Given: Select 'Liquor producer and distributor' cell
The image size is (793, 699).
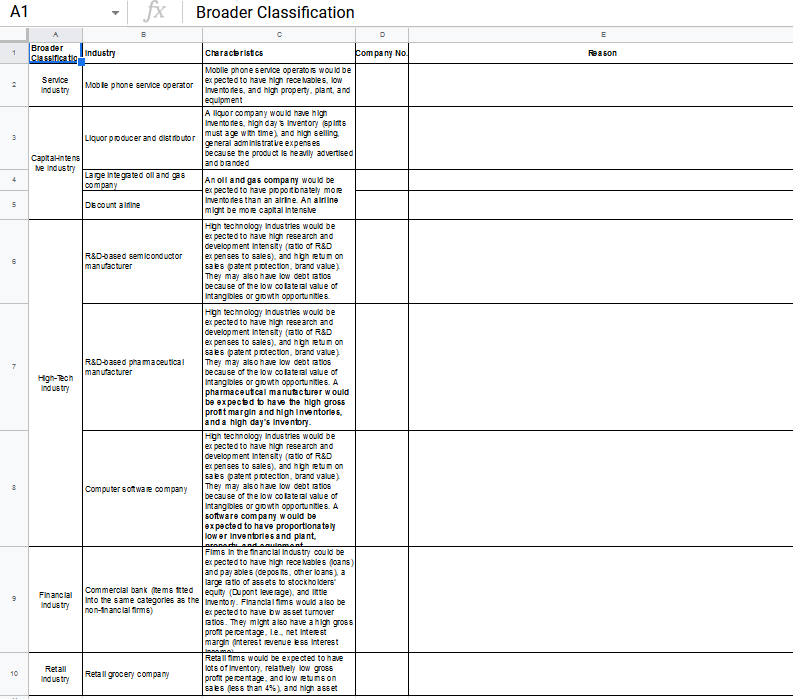Looking at the screenshot, I should click(x=143, y=138).
